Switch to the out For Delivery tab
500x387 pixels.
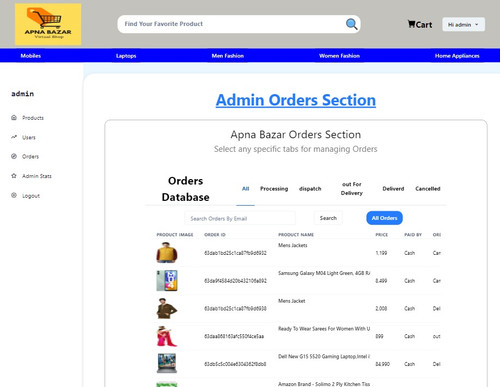click(352, 189)
